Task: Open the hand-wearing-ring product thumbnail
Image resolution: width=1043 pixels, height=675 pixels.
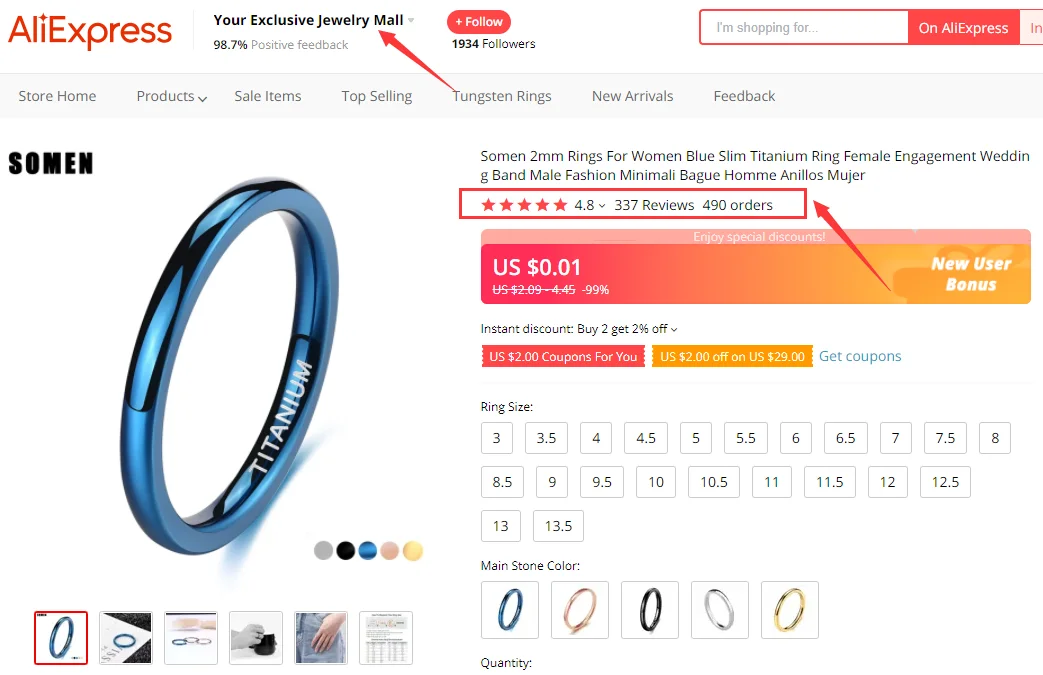Action: point(321,638)
